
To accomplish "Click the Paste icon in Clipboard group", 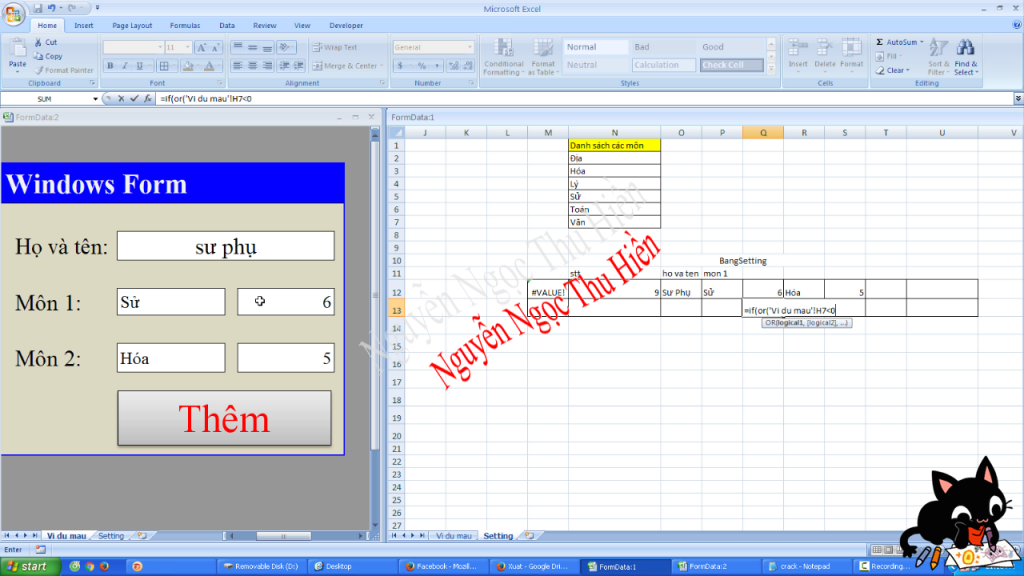I will click(17, 51).
